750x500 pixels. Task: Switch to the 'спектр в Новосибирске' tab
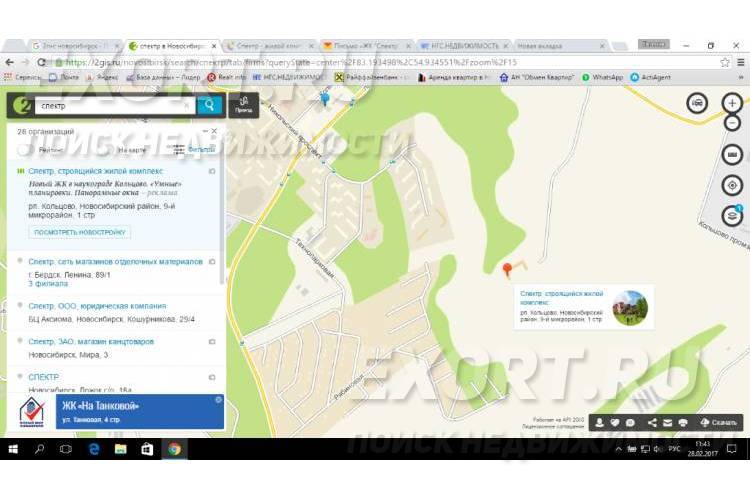click(x=173, y=46)
